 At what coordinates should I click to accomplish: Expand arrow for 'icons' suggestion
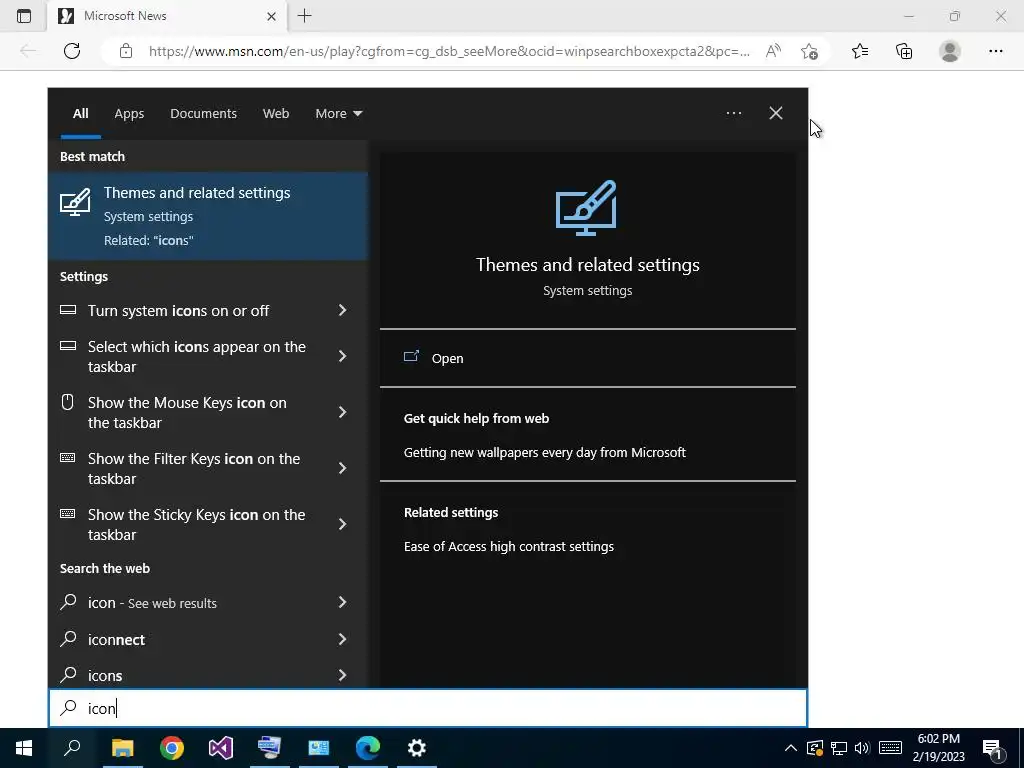coord(342,675)
